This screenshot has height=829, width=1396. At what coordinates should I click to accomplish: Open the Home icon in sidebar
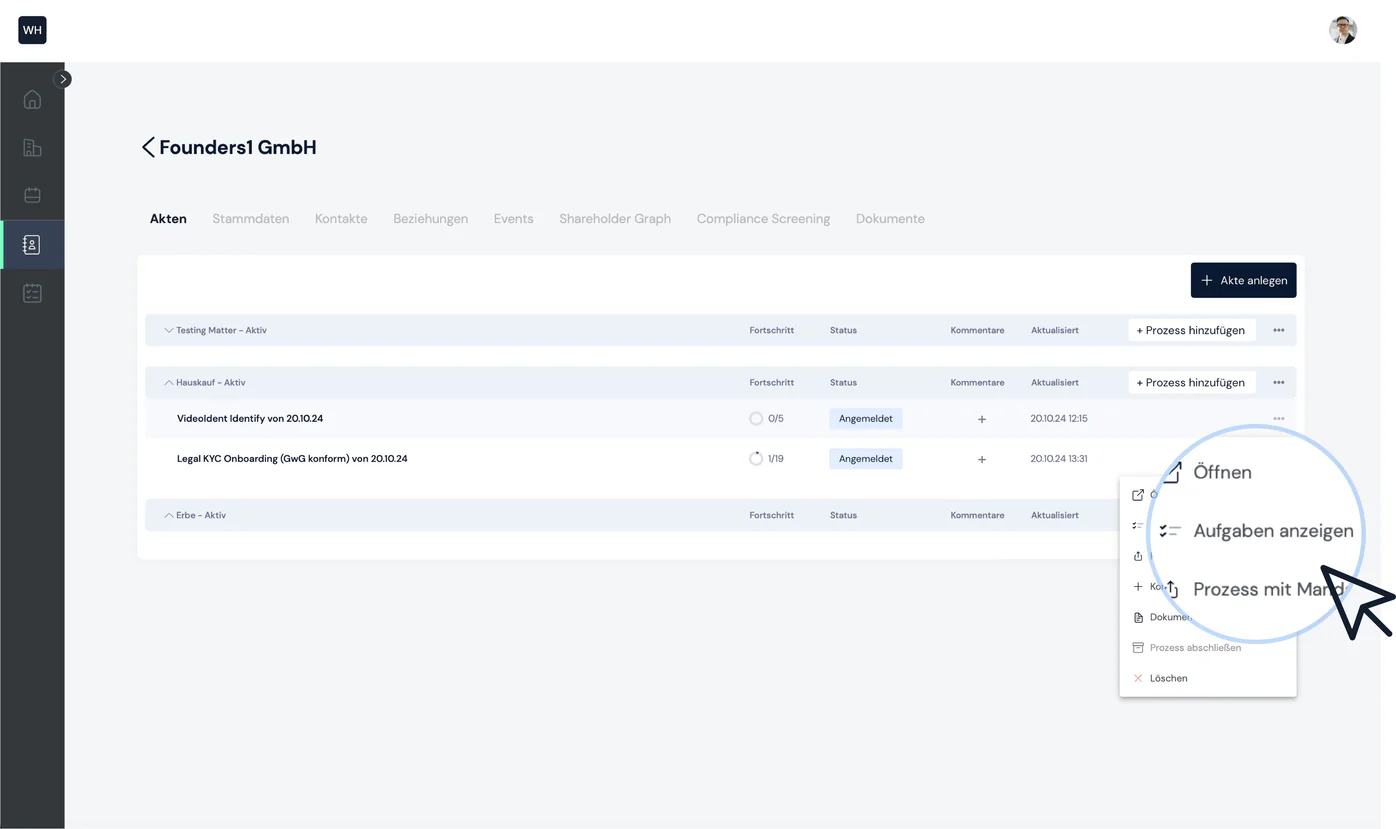click(x=32, y=99)
